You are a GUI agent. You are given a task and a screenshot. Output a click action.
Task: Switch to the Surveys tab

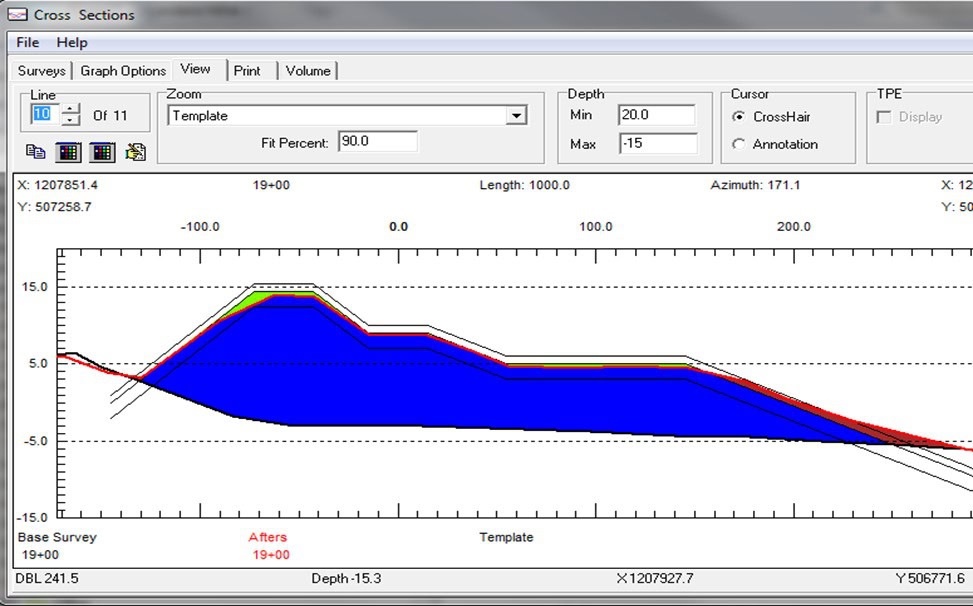coord(42,71)
